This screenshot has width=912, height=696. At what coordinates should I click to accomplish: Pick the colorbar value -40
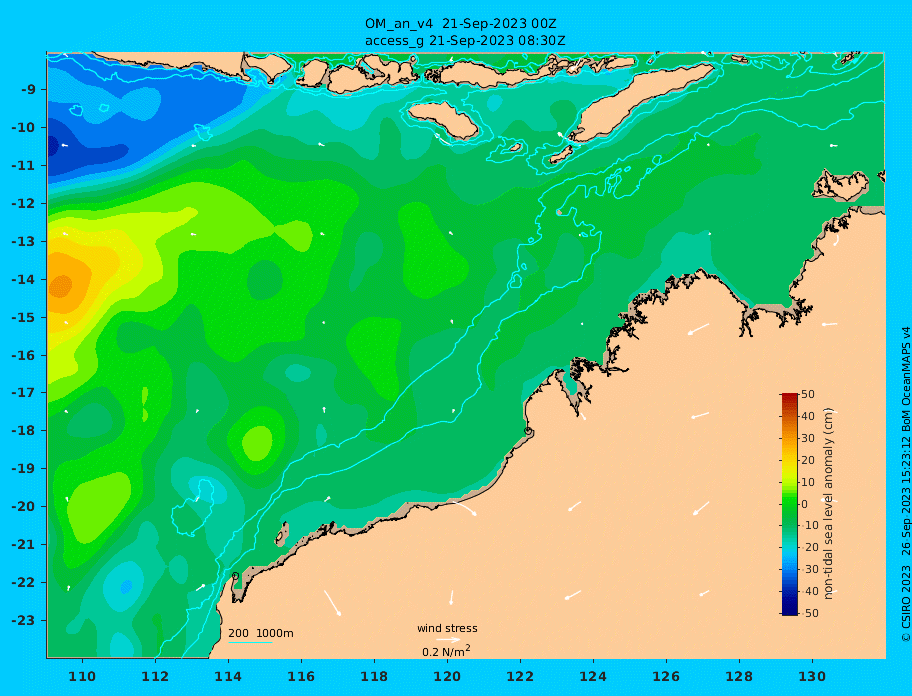pos(810,591)
